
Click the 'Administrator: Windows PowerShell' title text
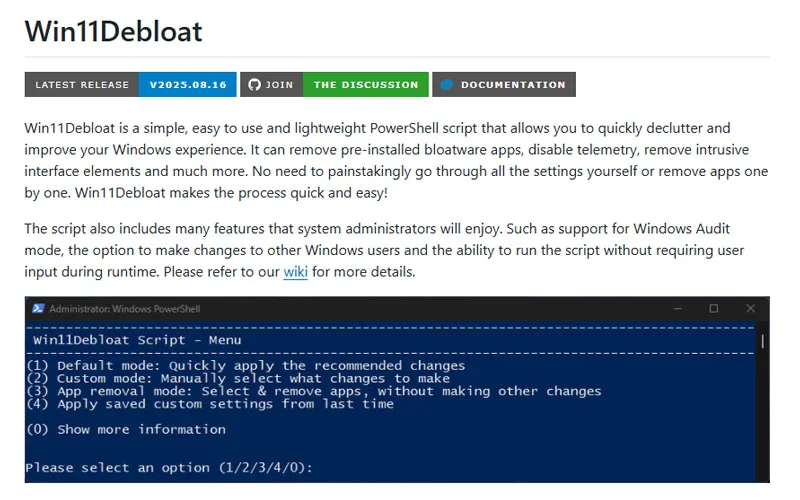click(x=124, y=309)
